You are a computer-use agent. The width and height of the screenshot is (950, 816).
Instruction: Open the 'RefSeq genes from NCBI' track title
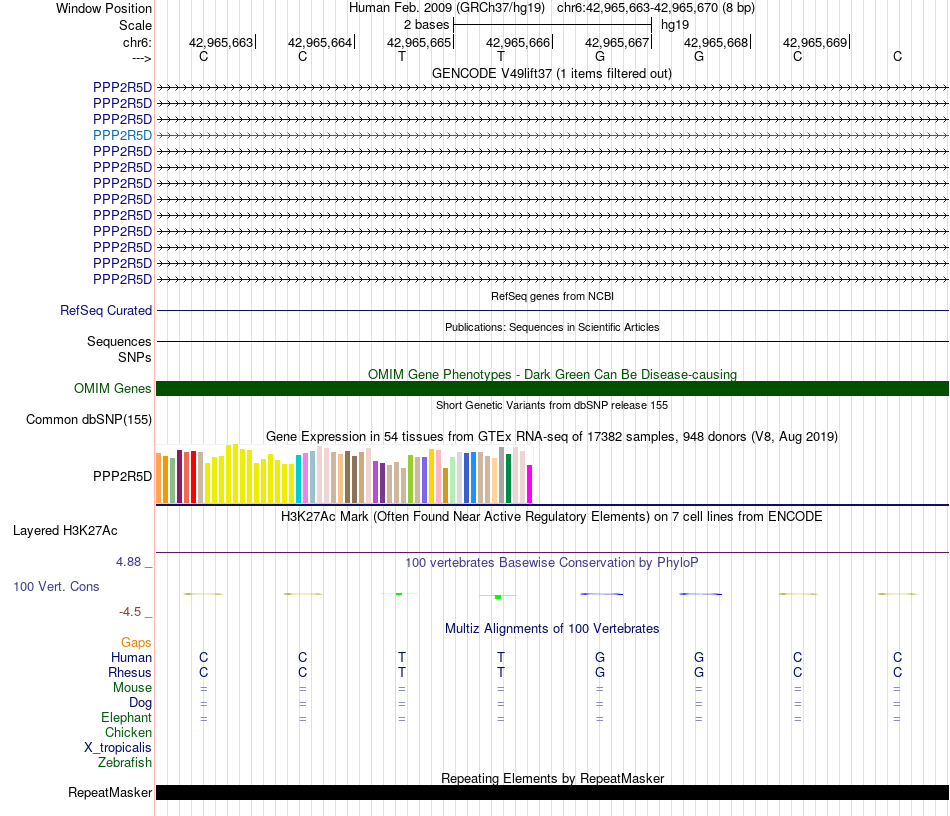[x=552, y=296]
